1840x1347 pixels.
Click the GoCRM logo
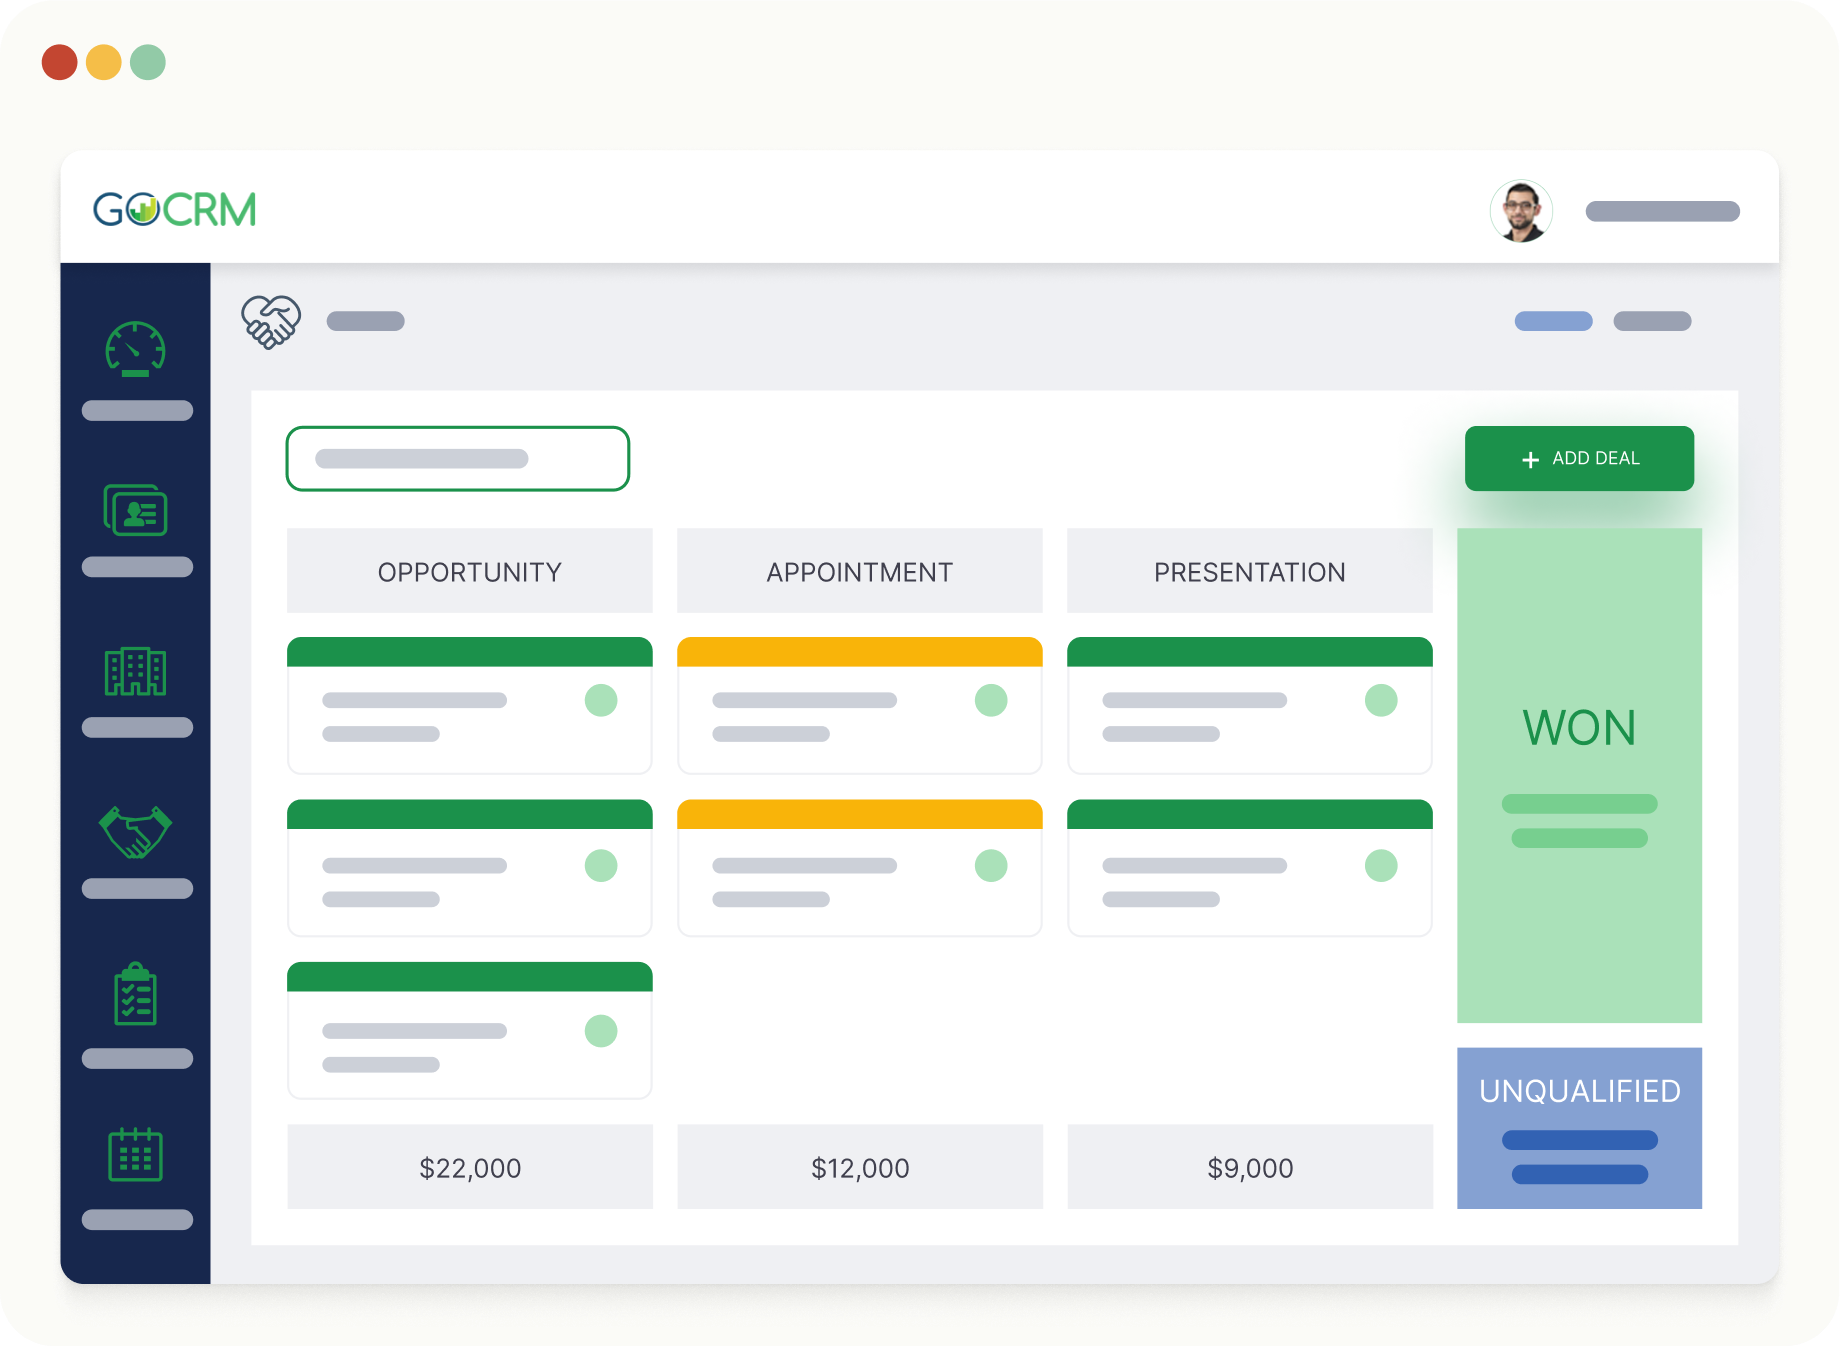[x=175, y=210]
